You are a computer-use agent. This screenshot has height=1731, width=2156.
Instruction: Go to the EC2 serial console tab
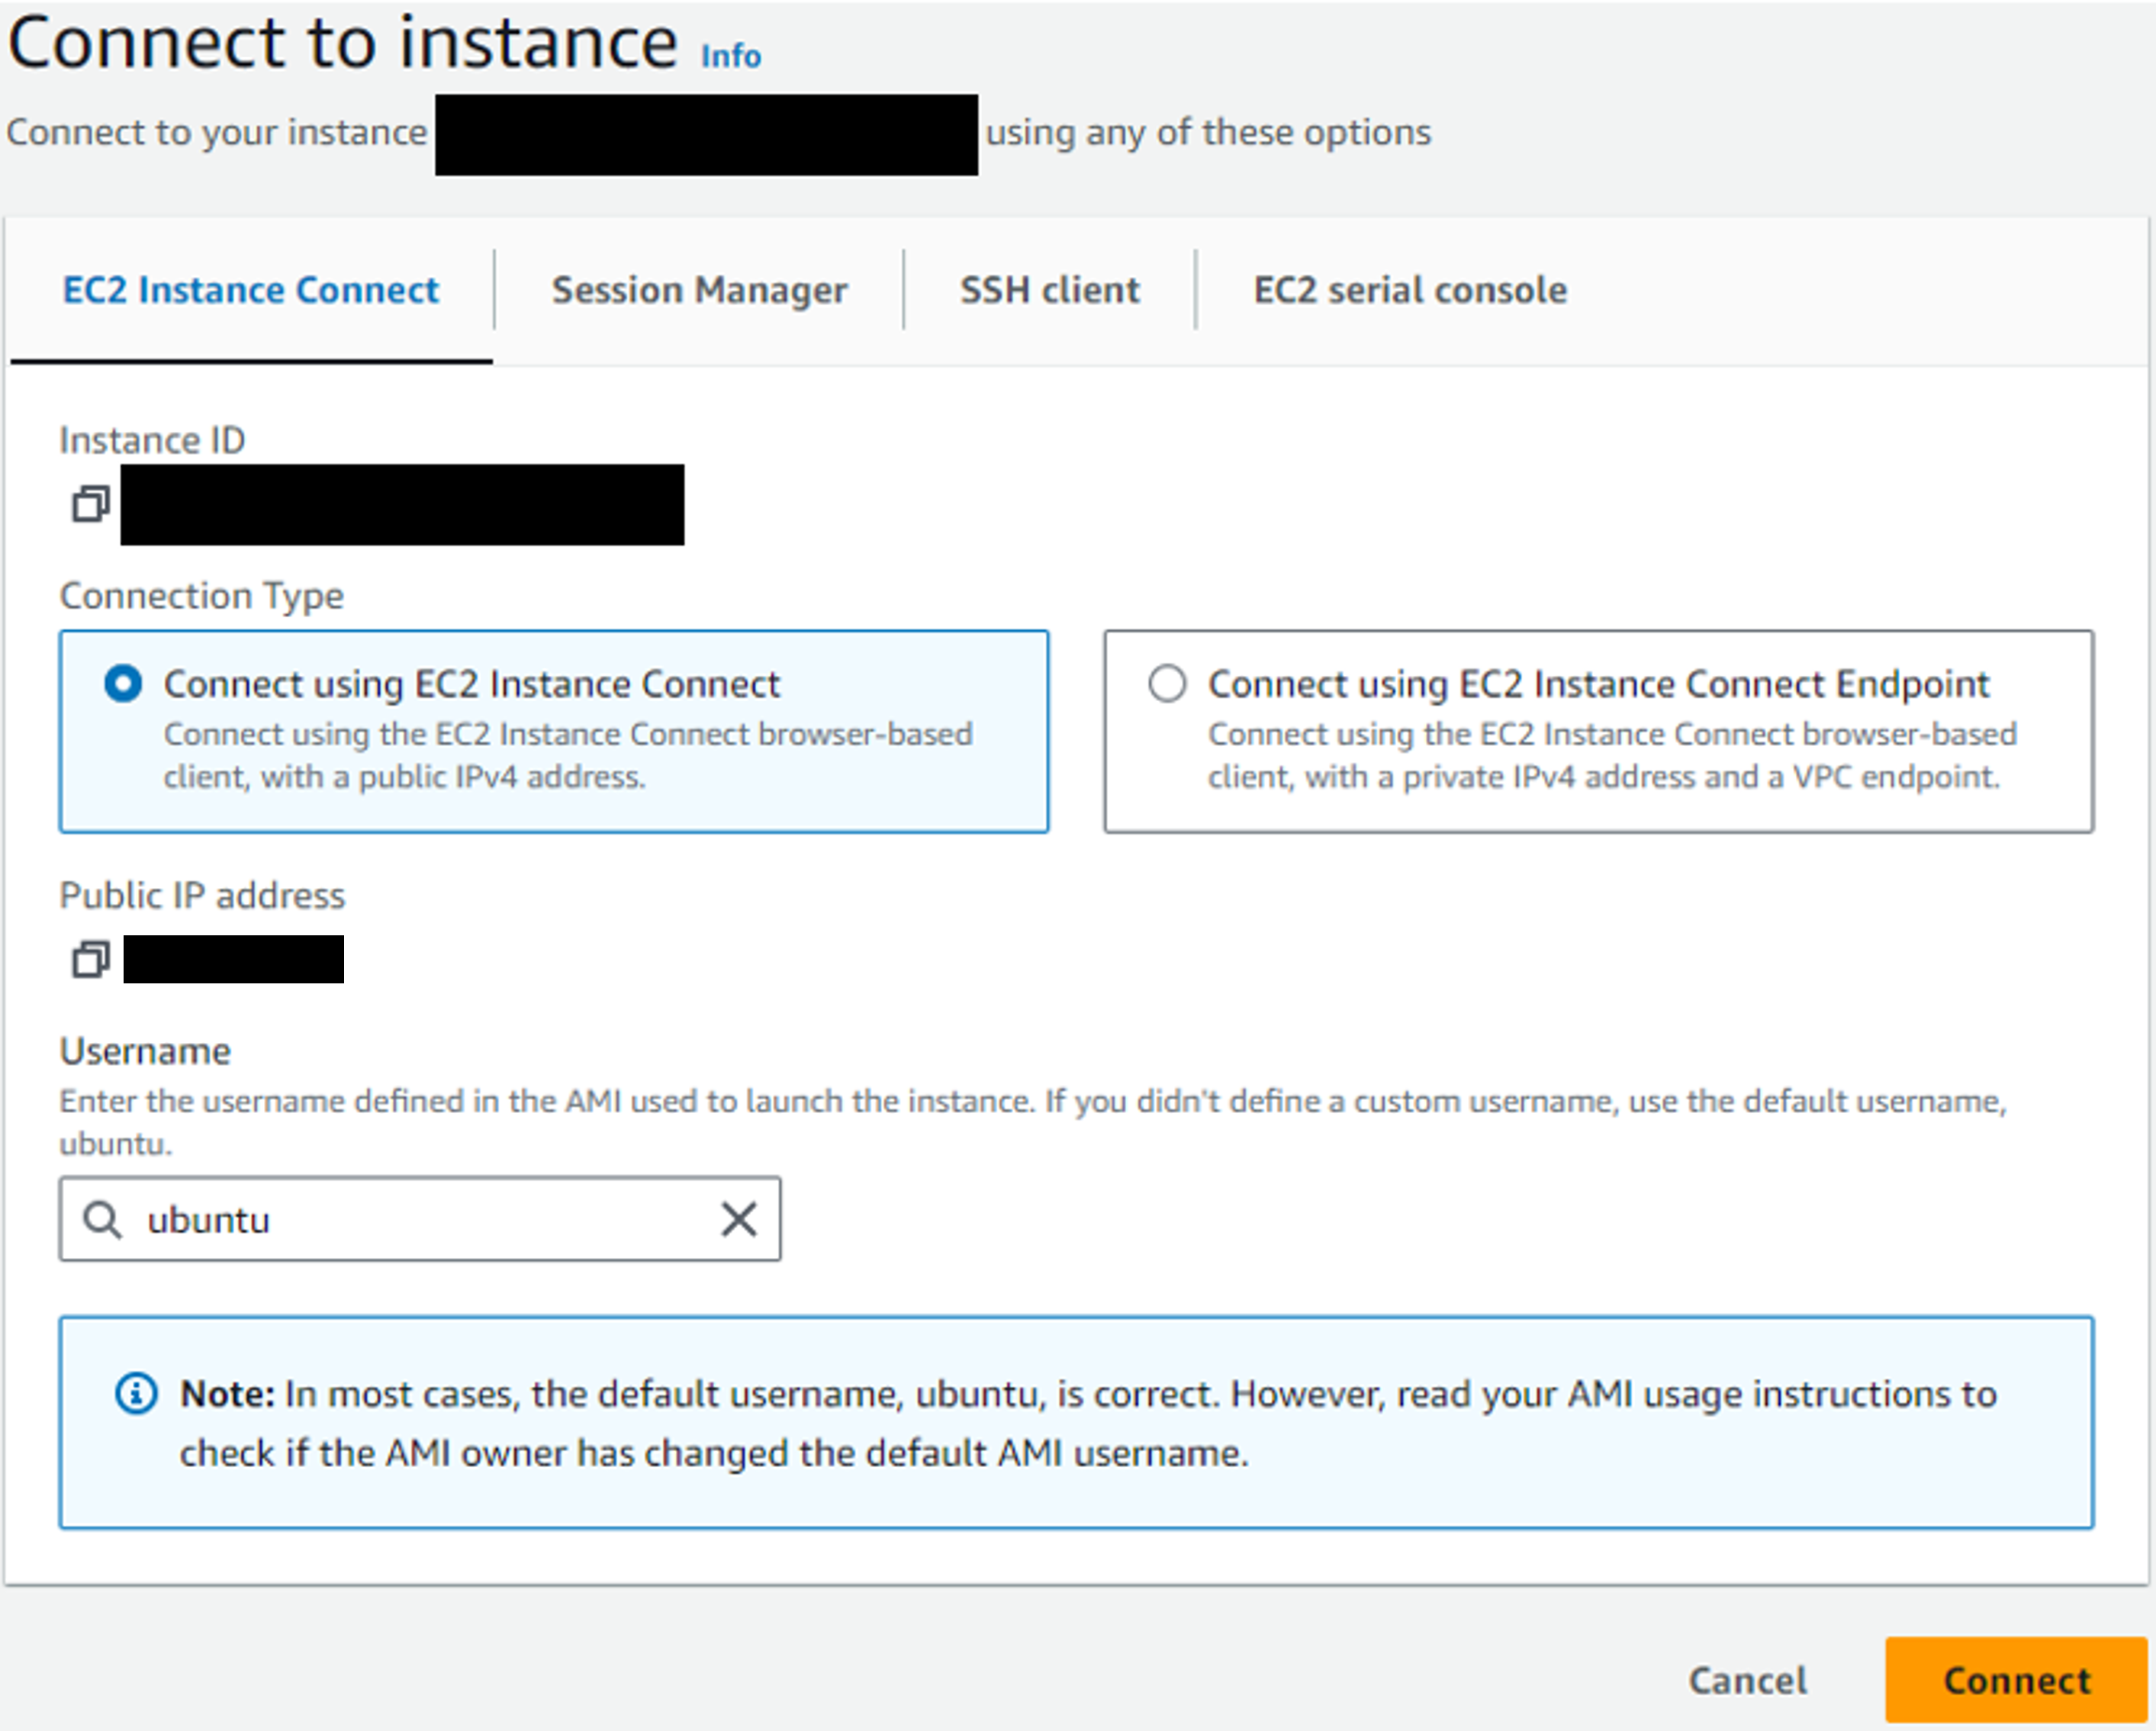pyautogui.click(x=1410, y=290)
